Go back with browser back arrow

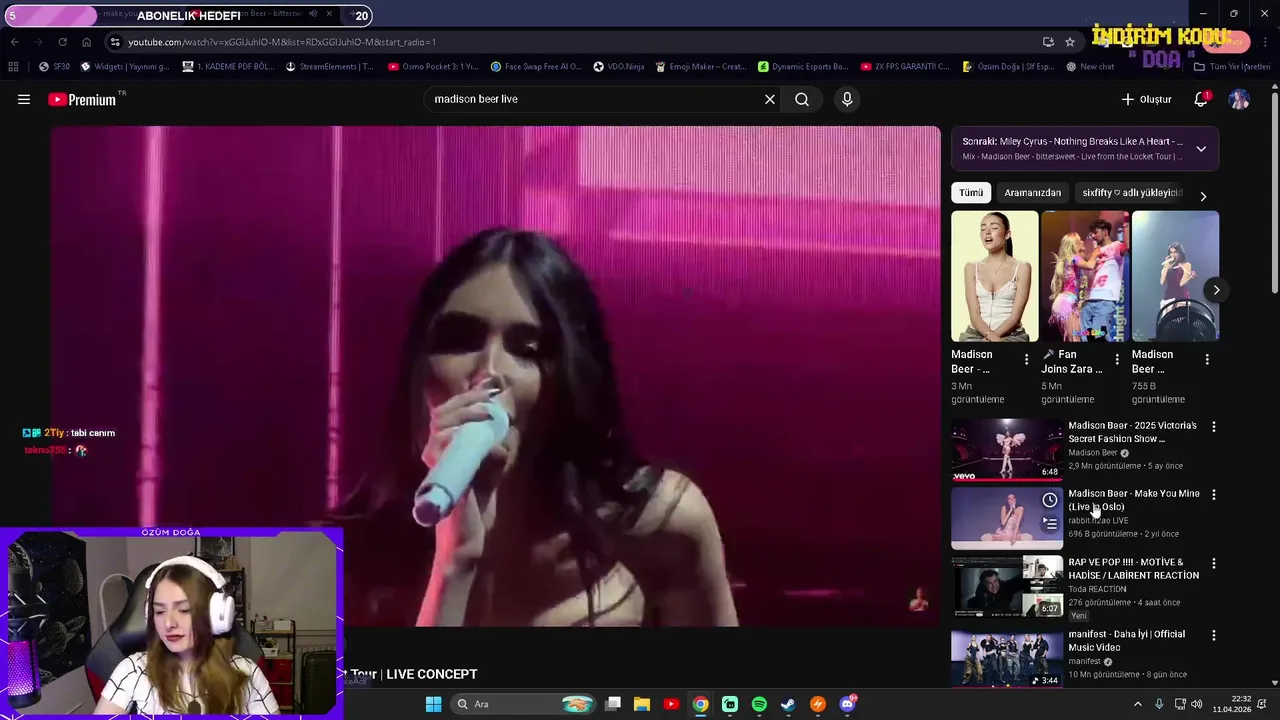[x=14, y=42]
